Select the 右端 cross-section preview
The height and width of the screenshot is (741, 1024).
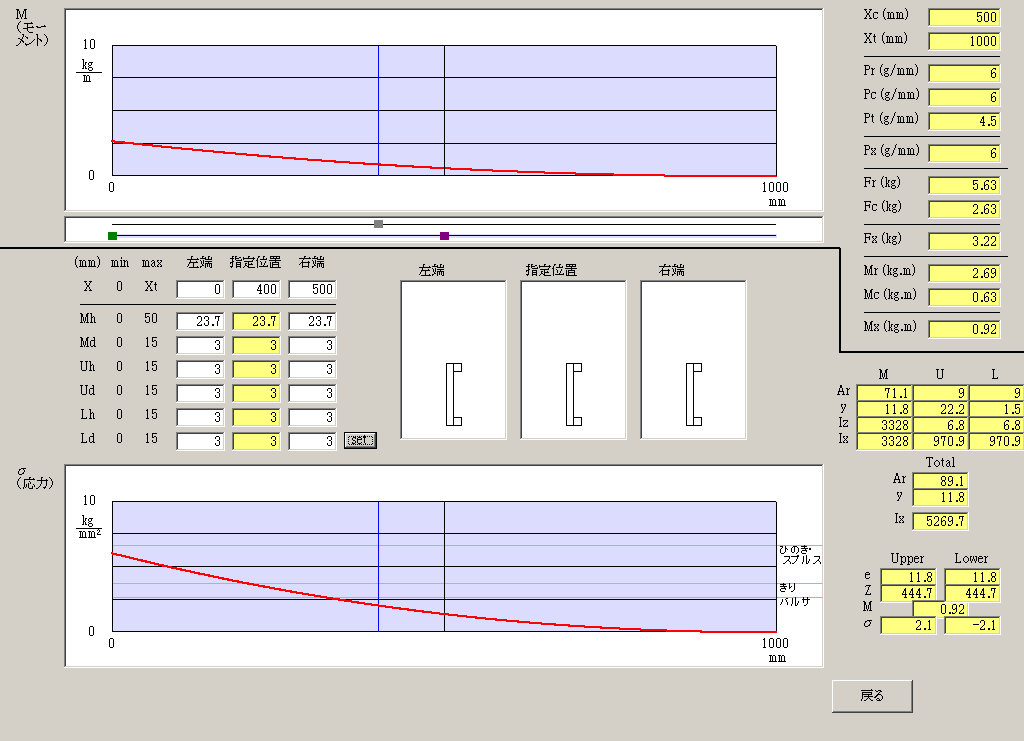[693, 360]
